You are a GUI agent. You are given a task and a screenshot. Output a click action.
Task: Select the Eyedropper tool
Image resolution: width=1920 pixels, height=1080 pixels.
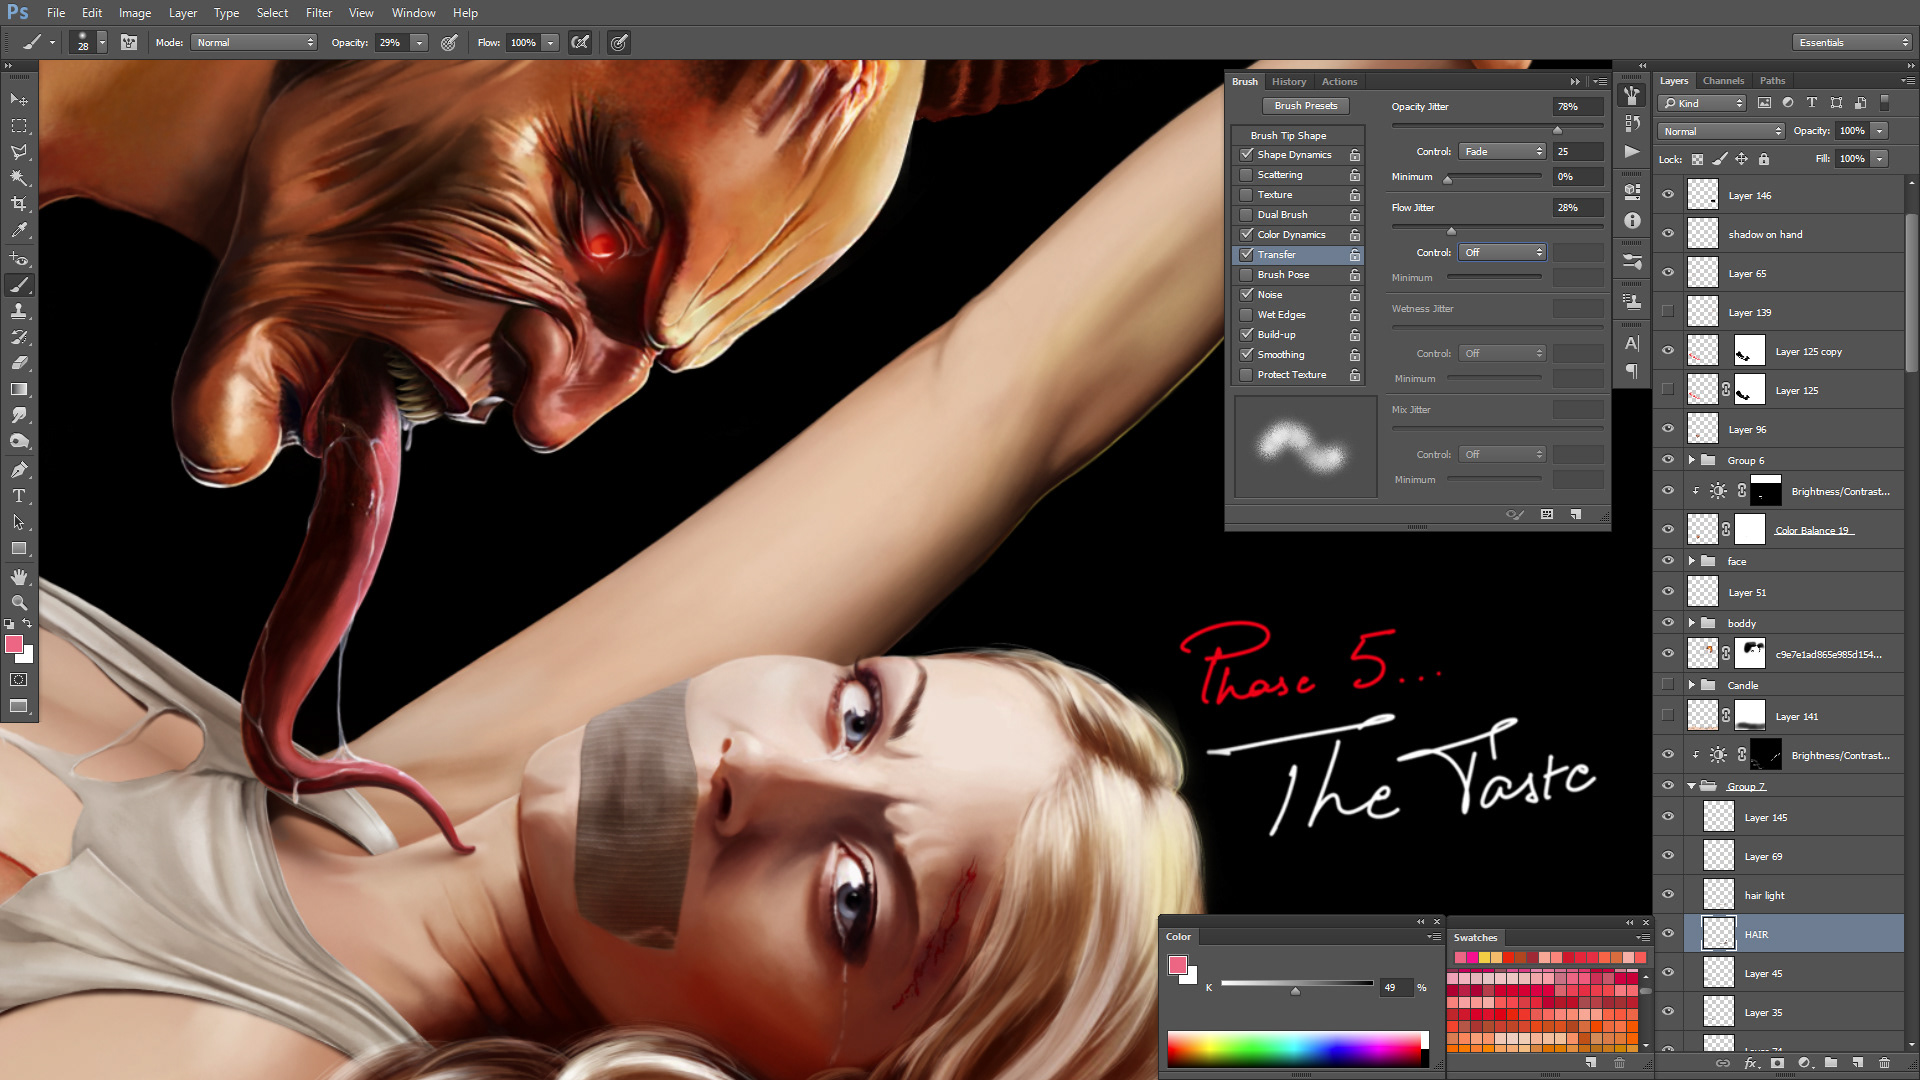19,231
